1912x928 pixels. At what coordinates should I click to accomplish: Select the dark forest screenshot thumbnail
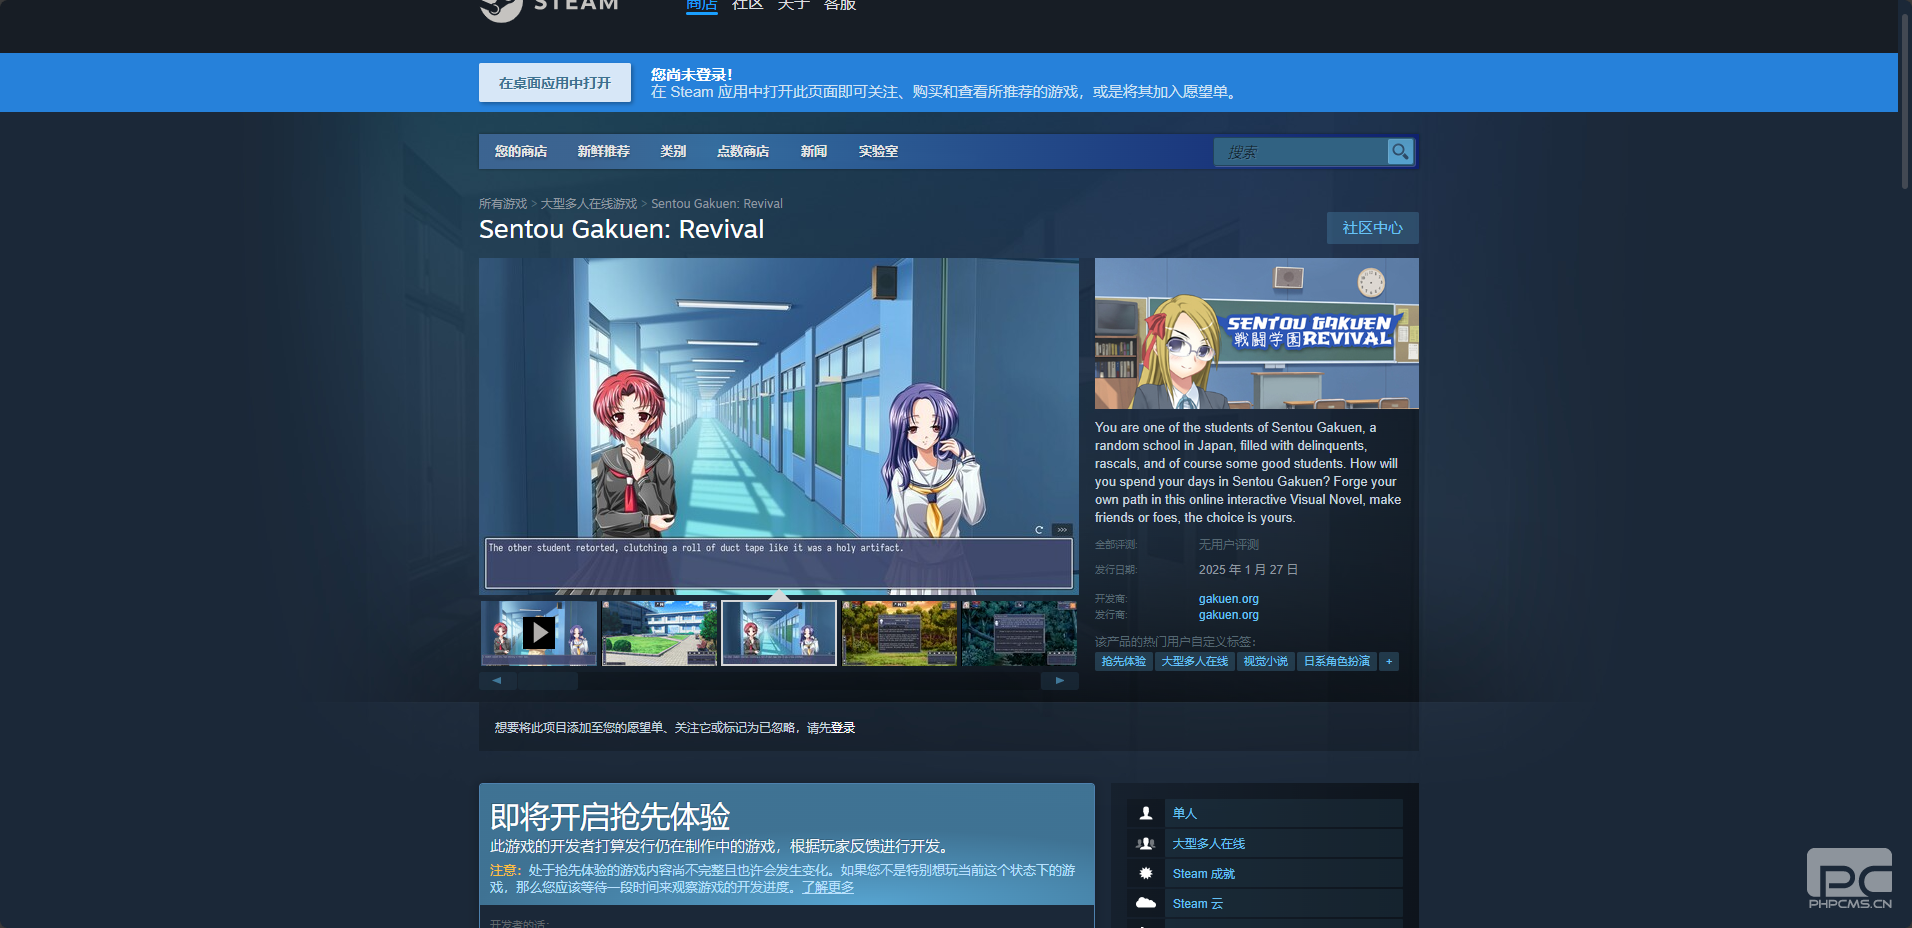[x=1019, y=633]
